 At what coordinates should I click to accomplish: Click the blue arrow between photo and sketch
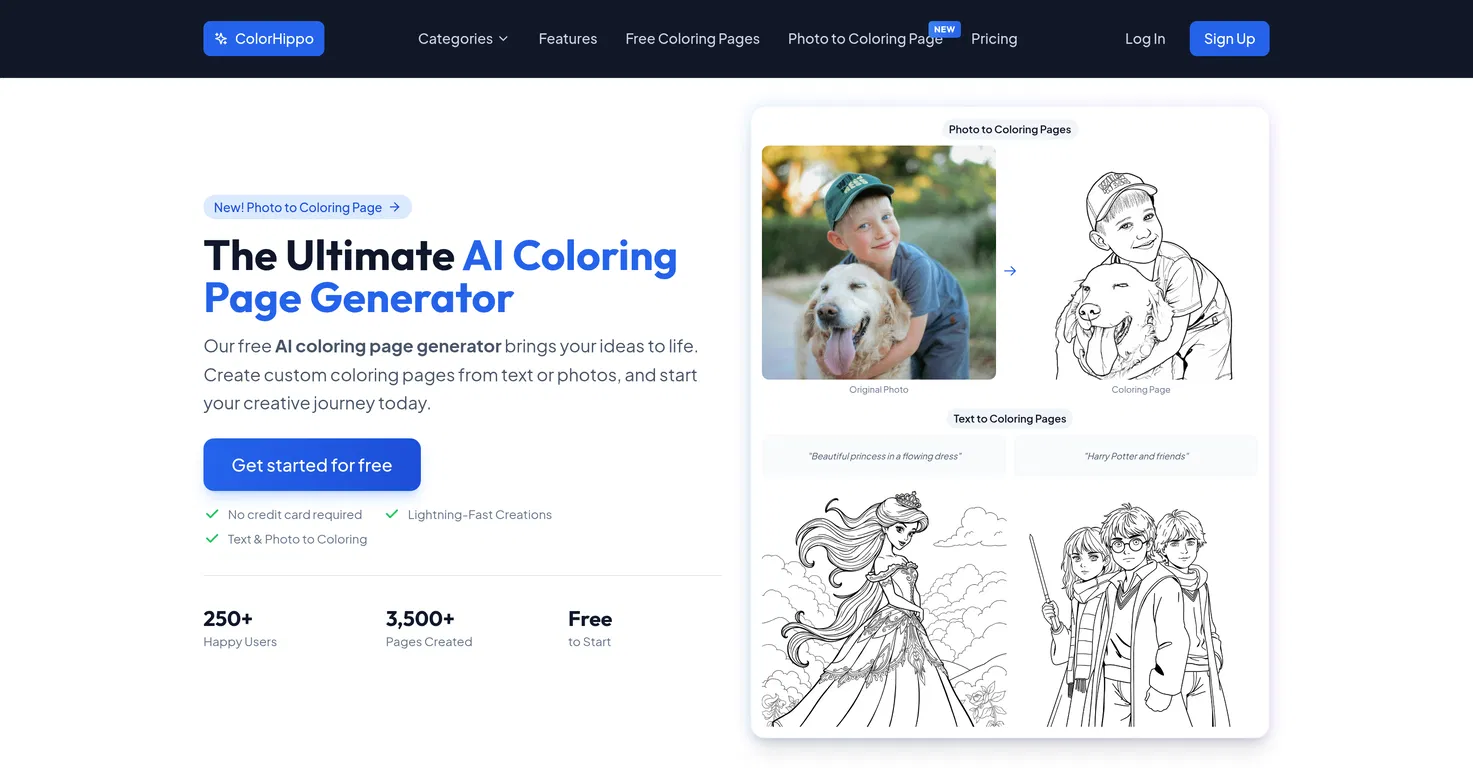(x=1010, y=271)
